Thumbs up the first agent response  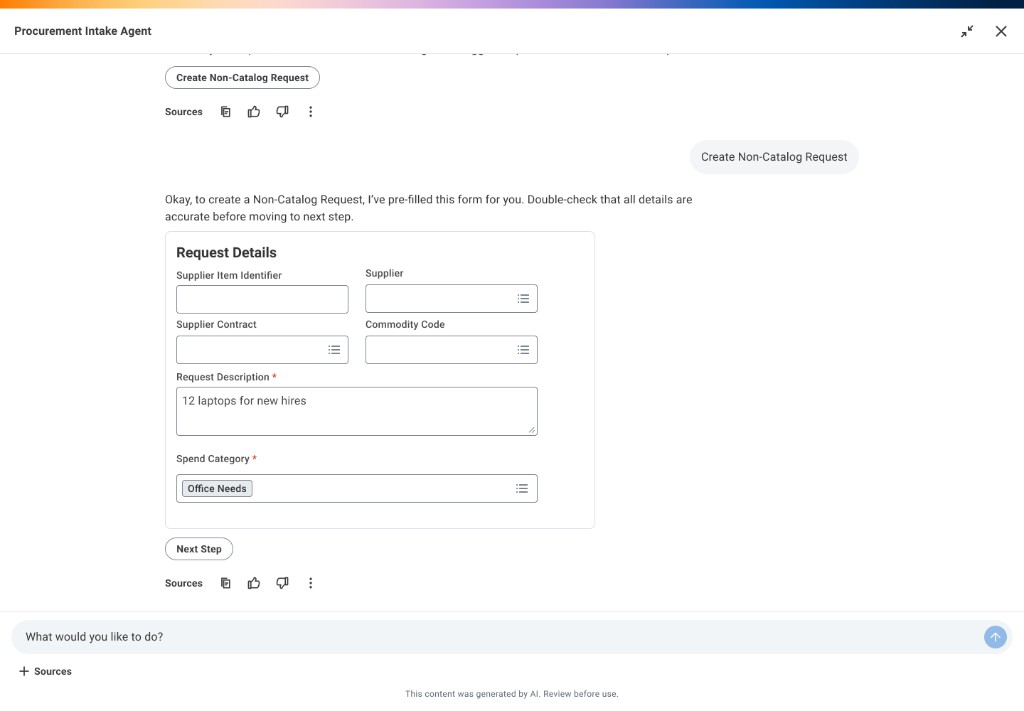click(254, 112)
